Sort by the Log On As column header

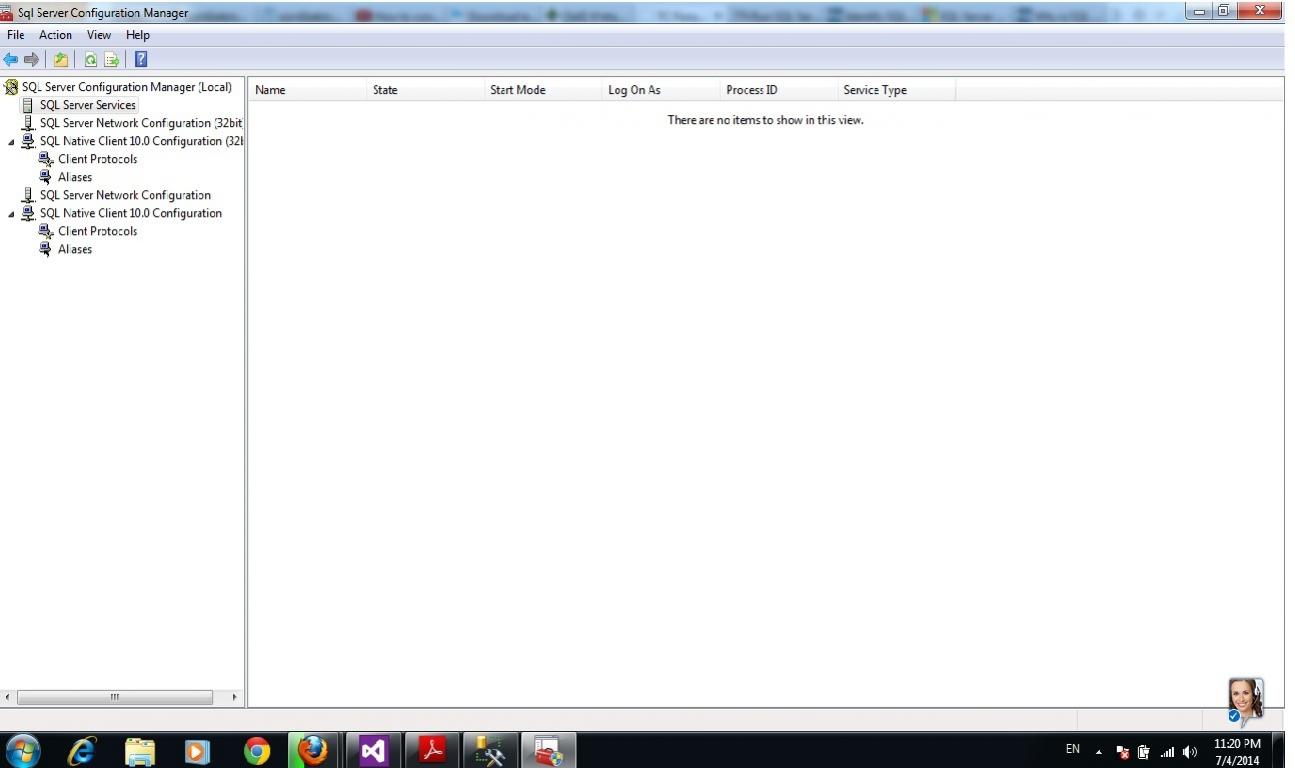[x=660, y=90]
